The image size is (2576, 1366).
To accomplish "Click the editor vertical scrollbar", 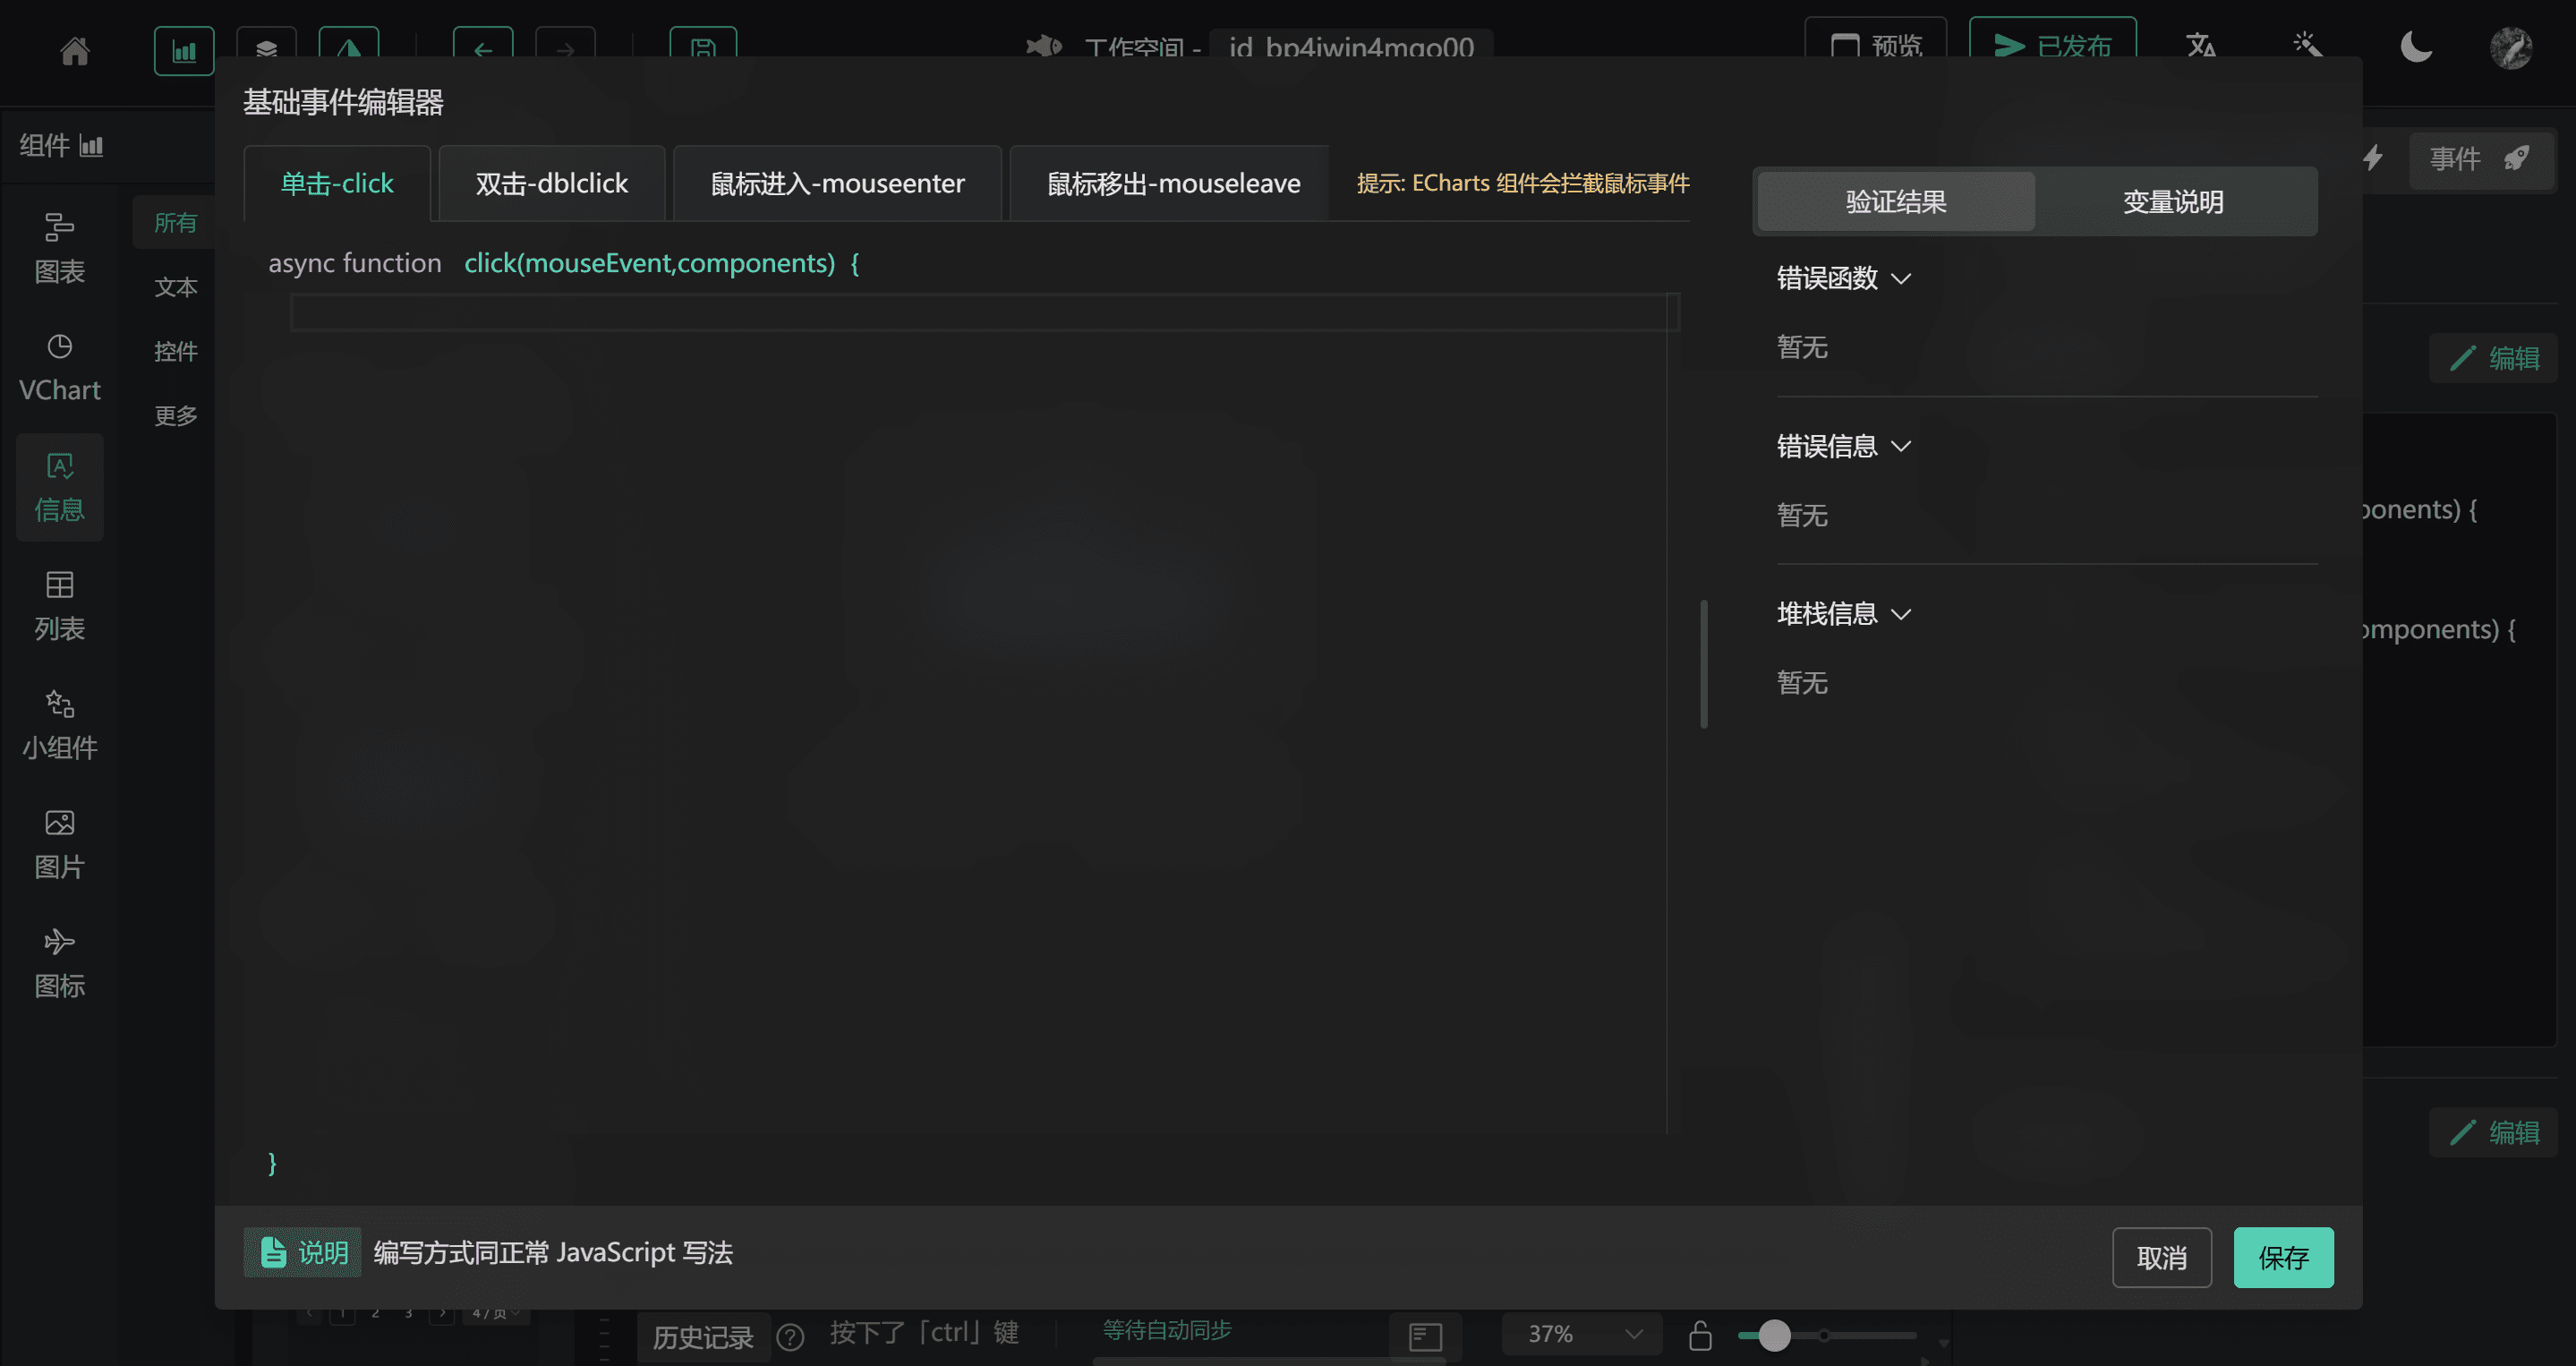I will click(x=1703, y=664).
